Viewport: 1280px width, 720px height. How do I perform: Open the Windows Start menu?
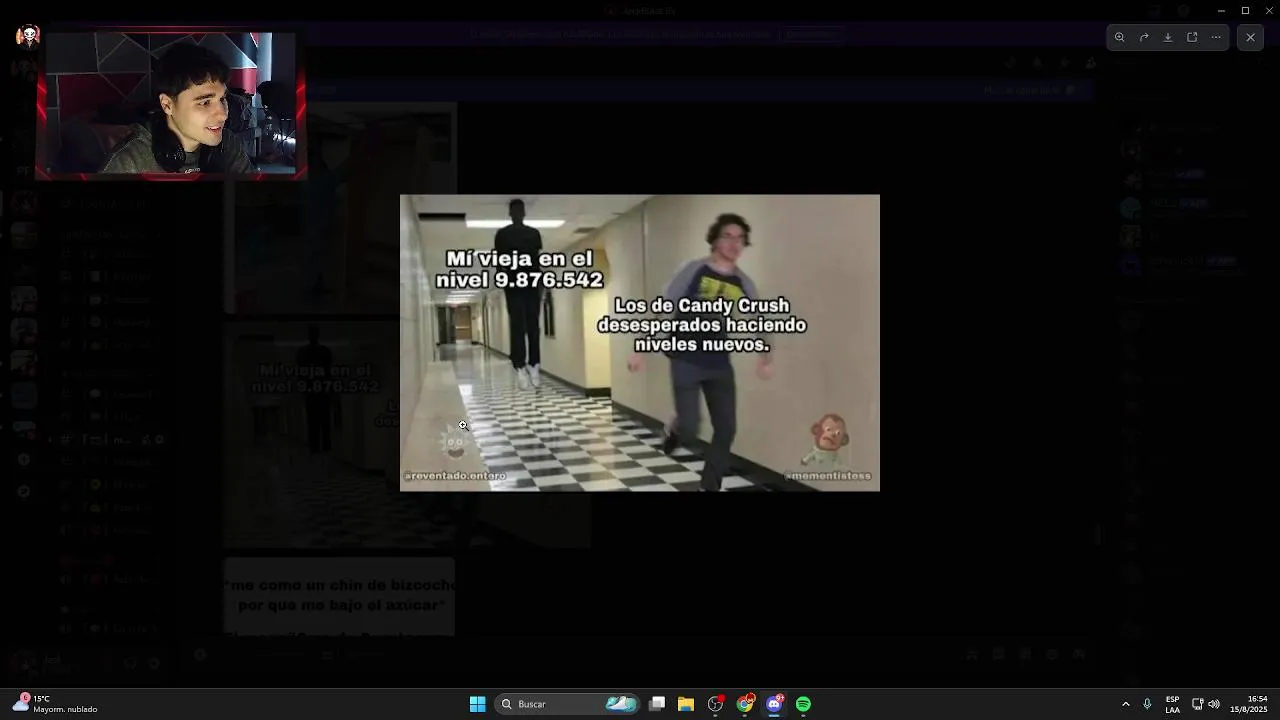click(x=478, y=704)
